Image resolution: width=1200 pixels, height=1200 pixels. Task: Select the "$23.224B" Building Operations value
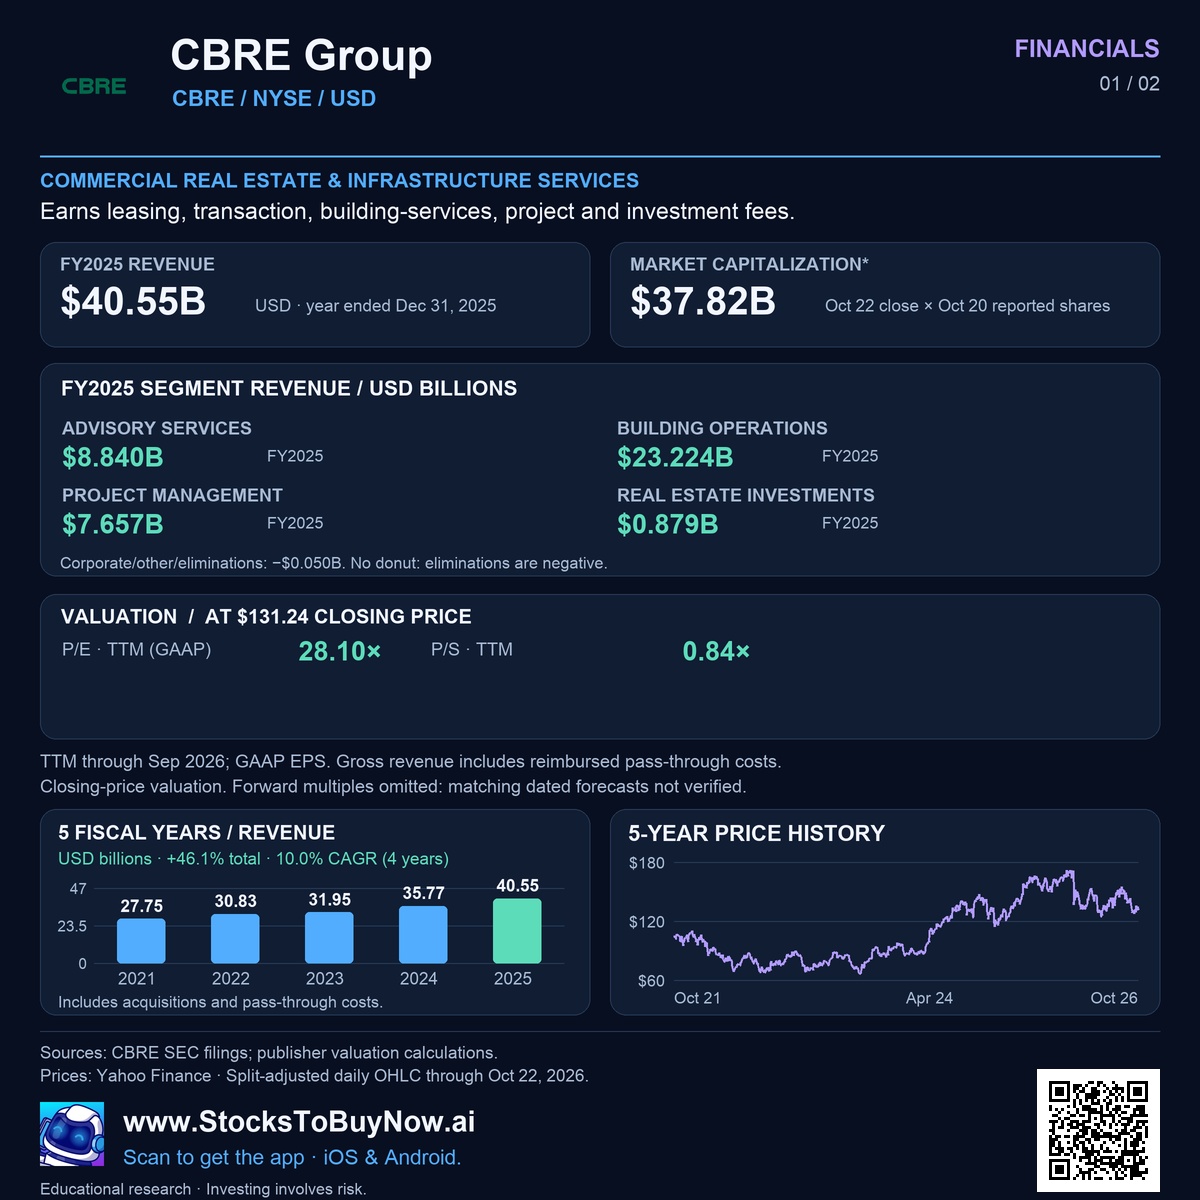(675, 458)
